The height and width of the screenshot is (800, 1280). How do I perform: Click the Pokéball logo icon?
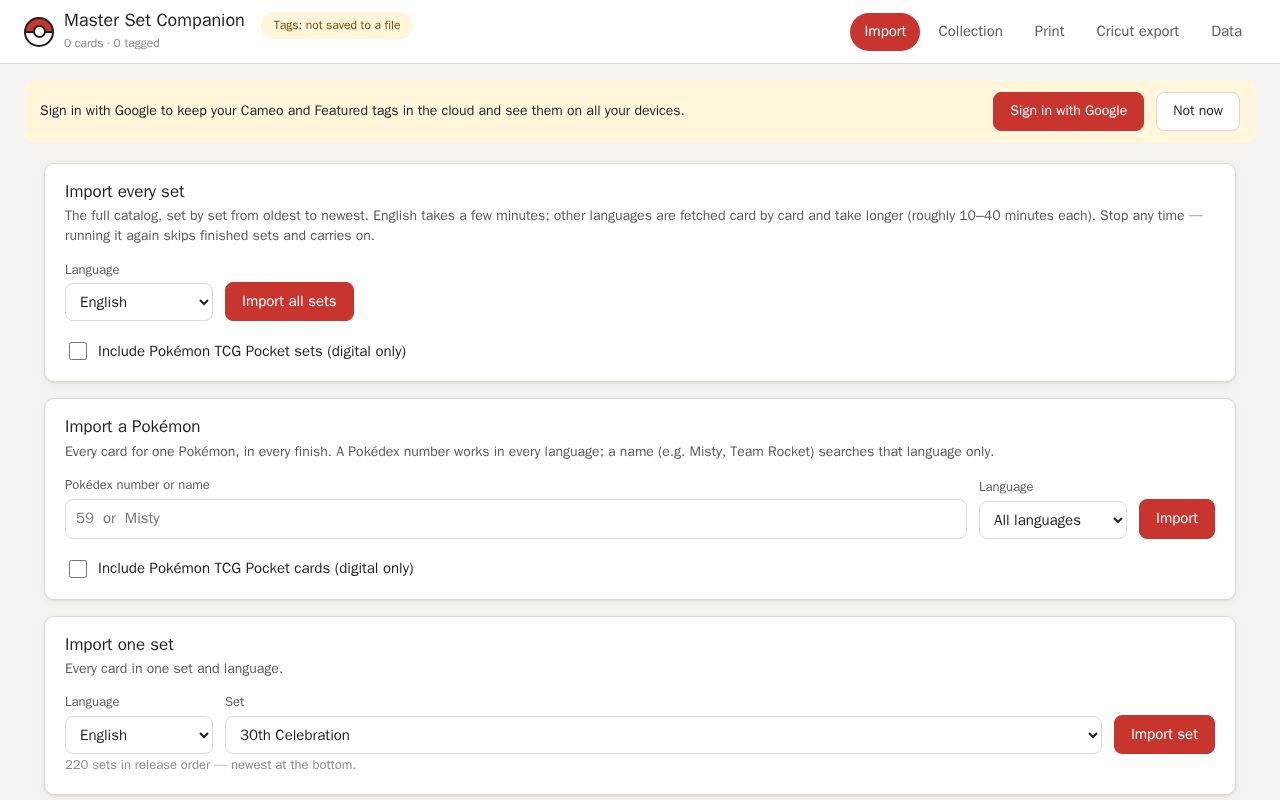coord(39,32)
